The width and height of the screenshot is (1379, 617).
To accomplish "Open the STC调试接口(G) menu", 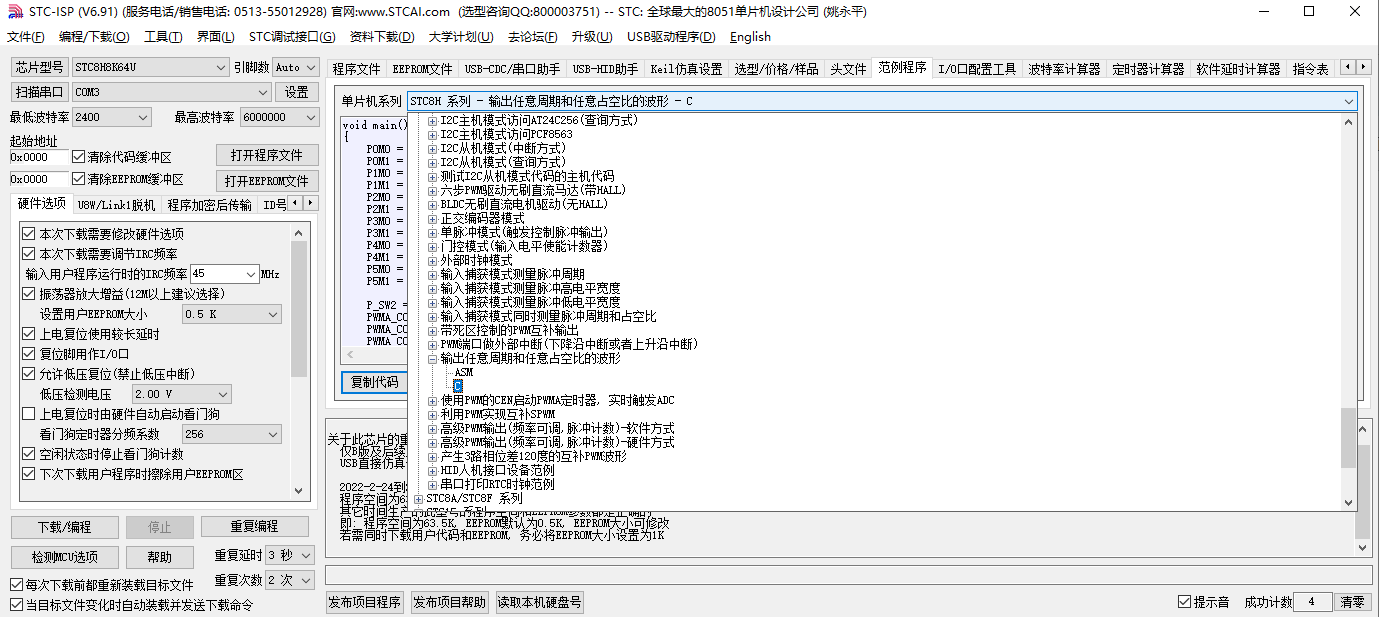I will click(x=291, y=37).
